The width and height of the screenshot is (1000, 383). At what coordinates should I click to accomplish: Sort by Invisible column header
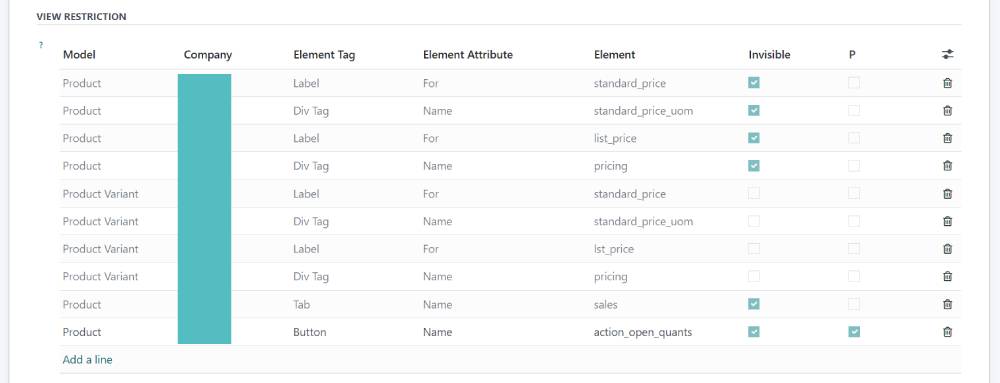point(769,55)
